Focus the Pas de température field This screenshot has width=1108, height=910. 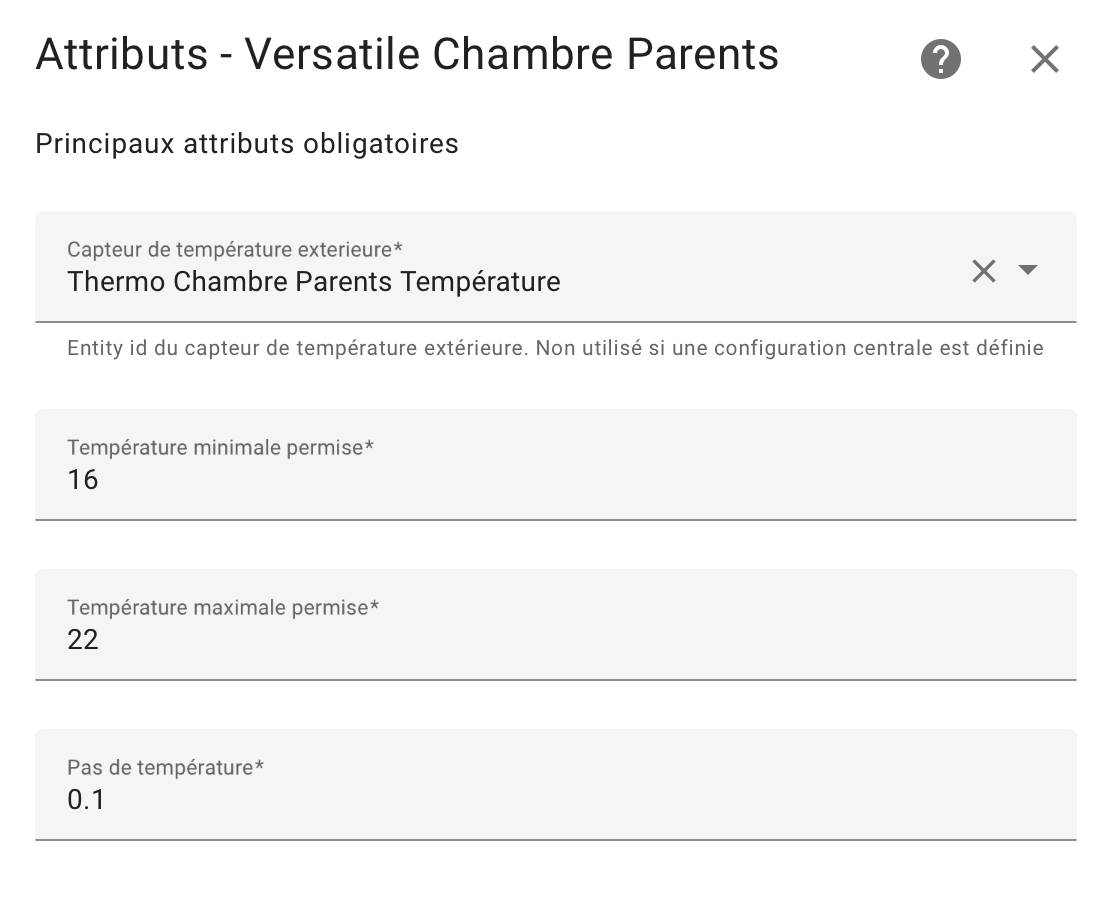(555, 785)
